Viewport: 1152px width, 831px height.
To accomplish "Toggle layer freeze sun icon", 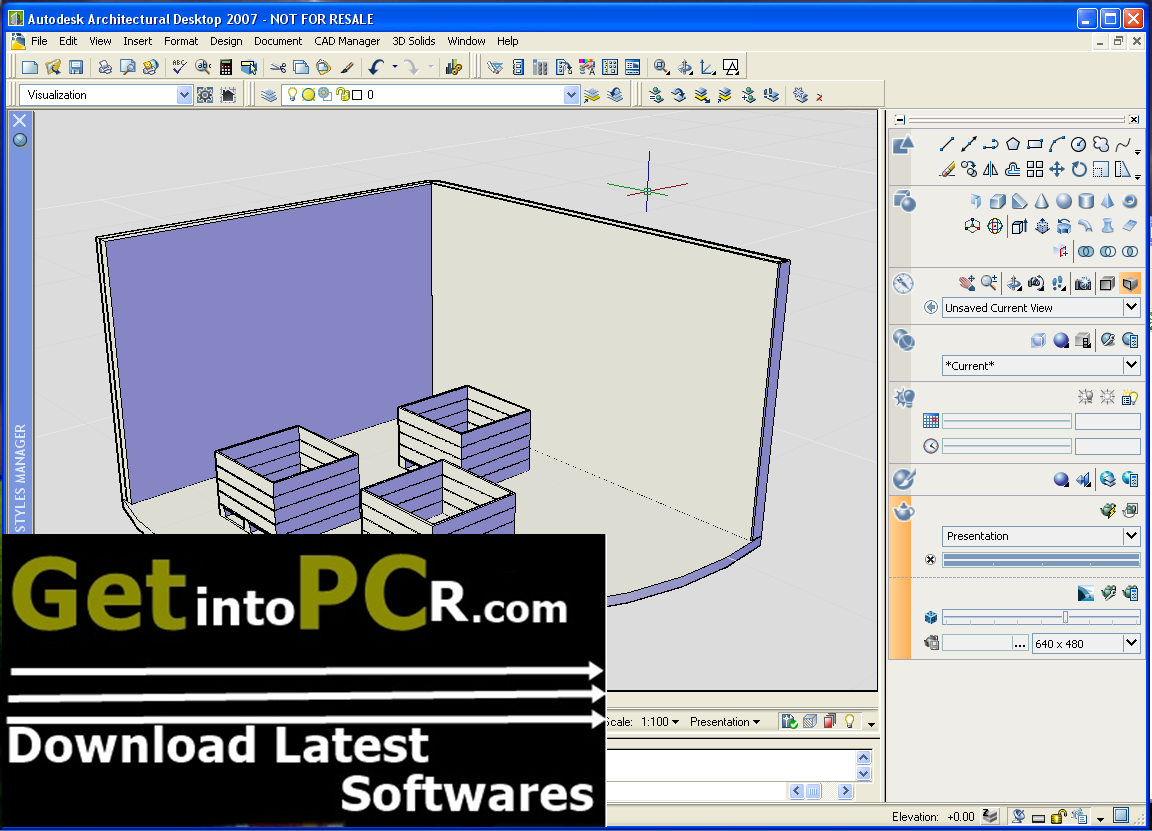I will pyautogui.click(x=309, y=95).
